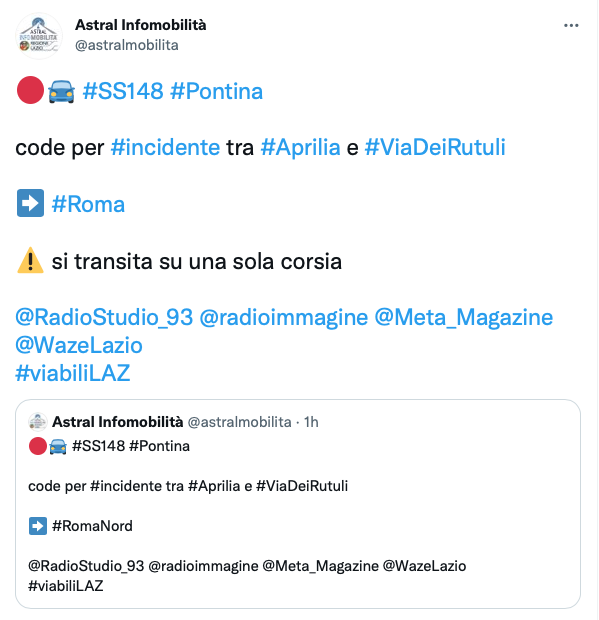Image resolution: width=599 pixels, height=620 pixels.
Task: Click the arrow emoji before #RomaNord
Action: point(38,526)
